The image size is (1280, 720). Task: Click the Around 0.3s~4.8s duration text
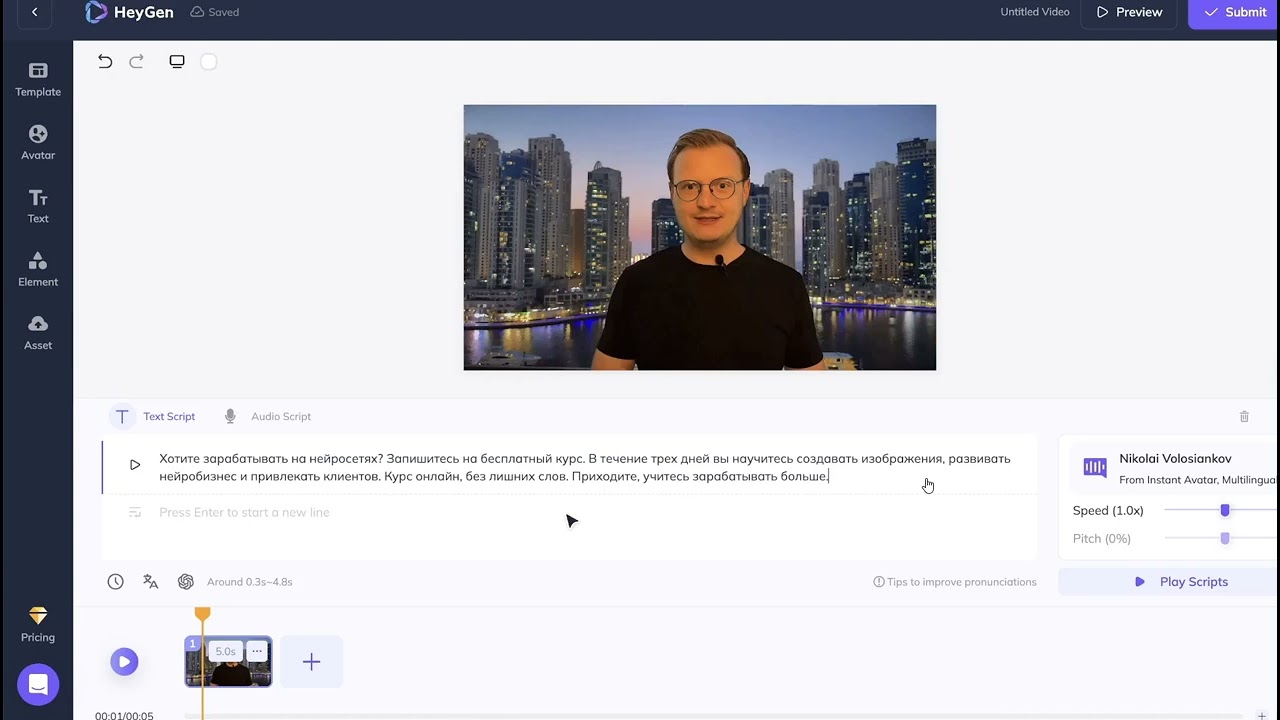(250, 581)
